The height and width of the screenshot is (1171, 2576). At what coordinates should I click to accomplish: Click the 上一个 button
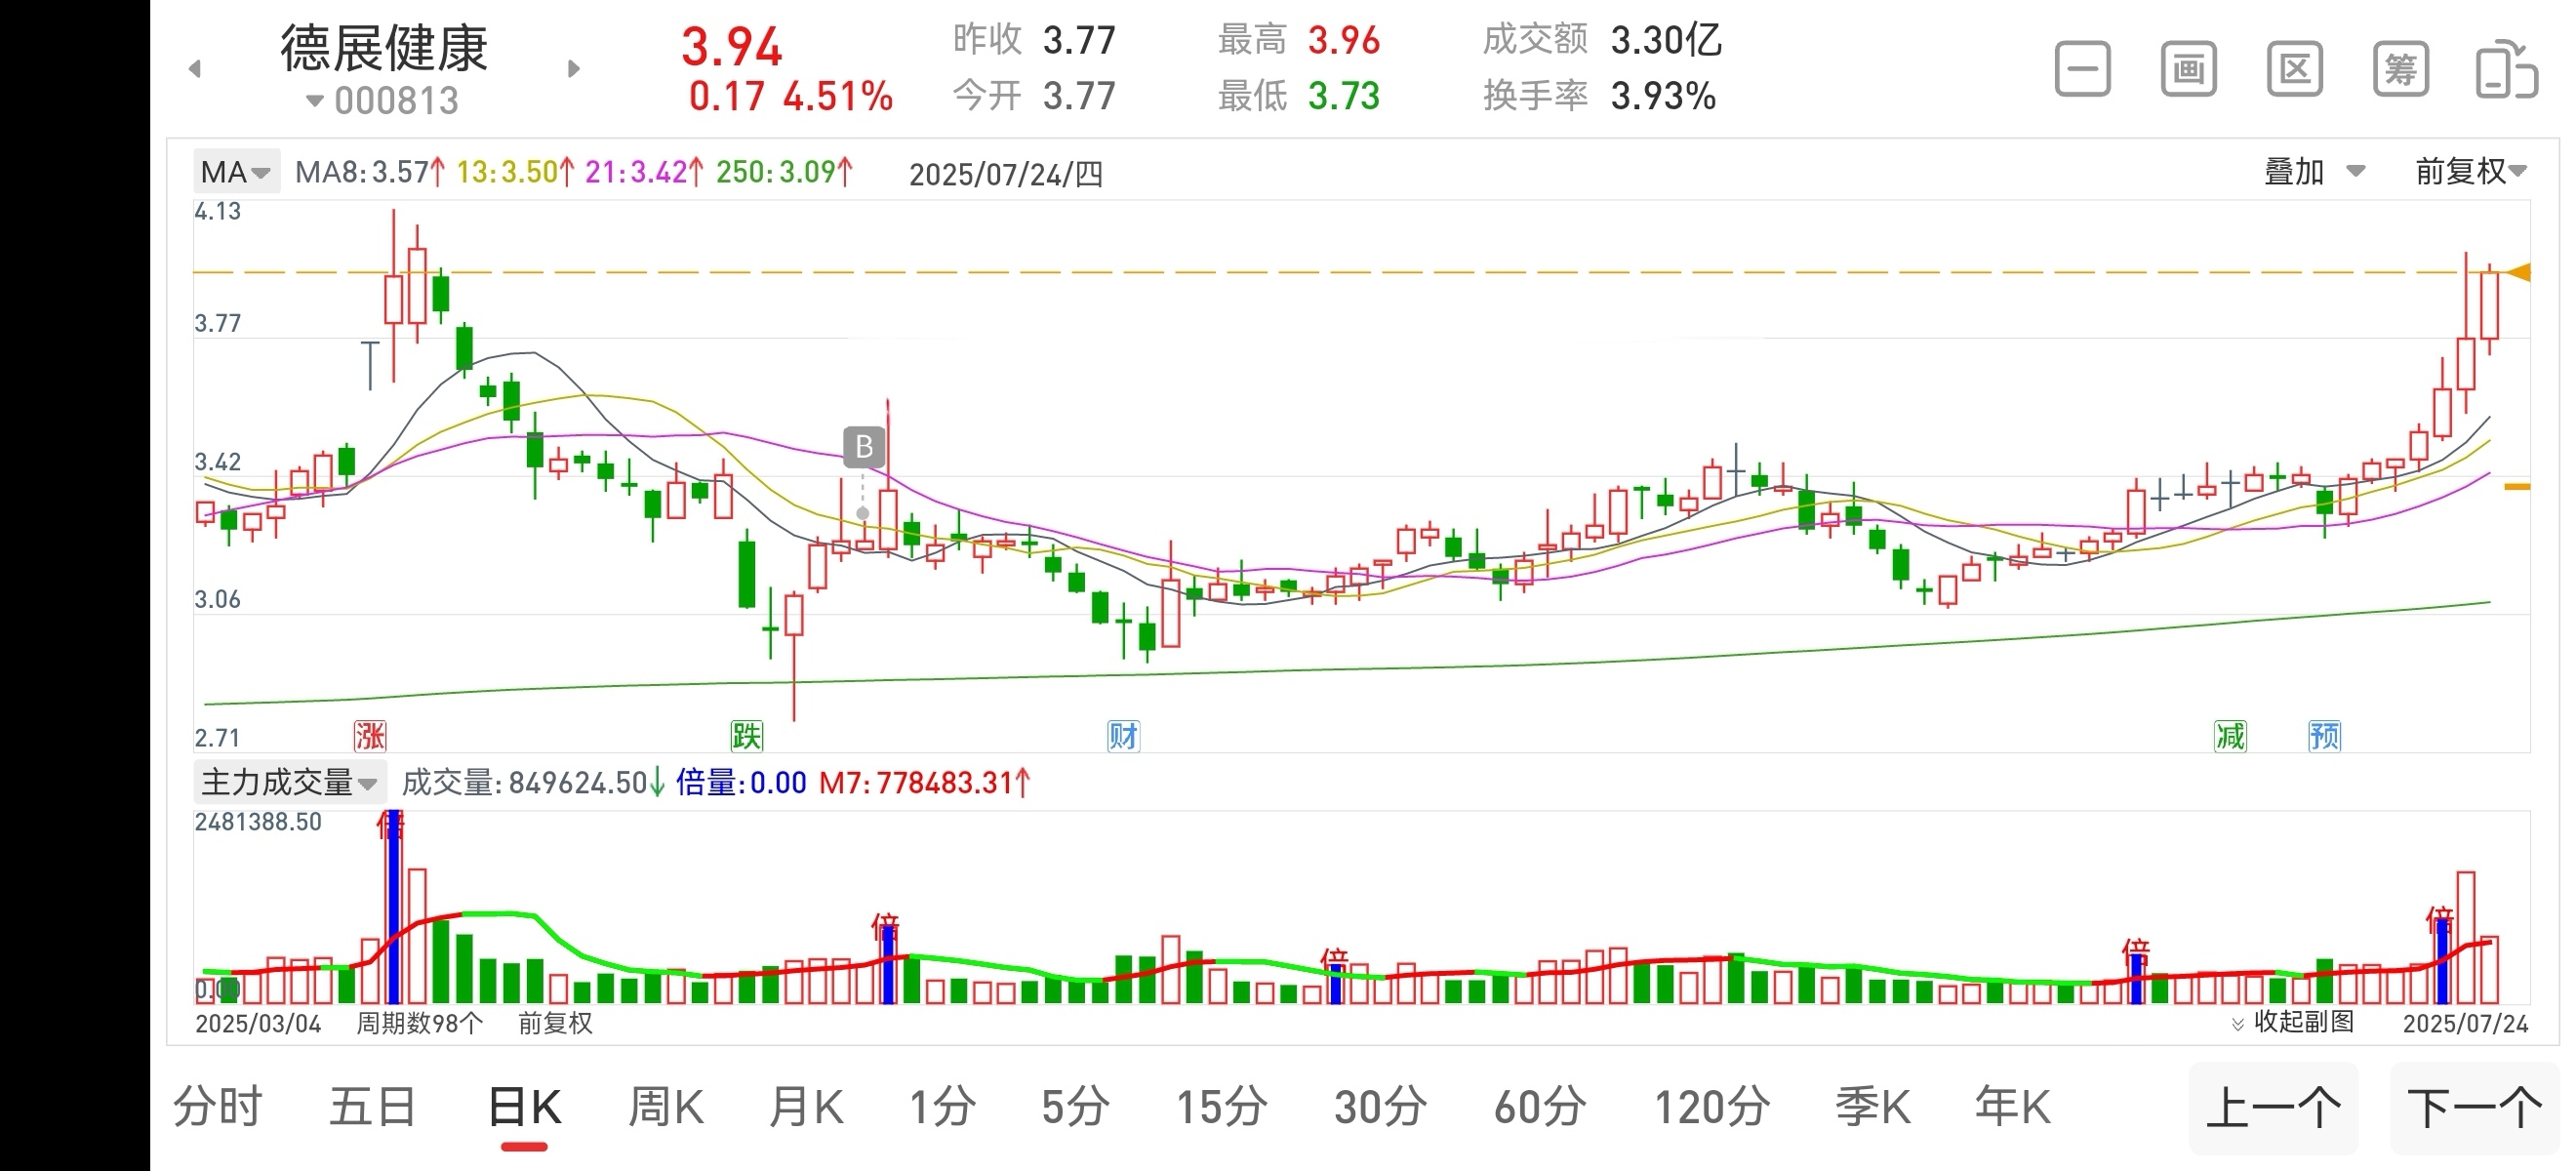tap(2273, 1108)
